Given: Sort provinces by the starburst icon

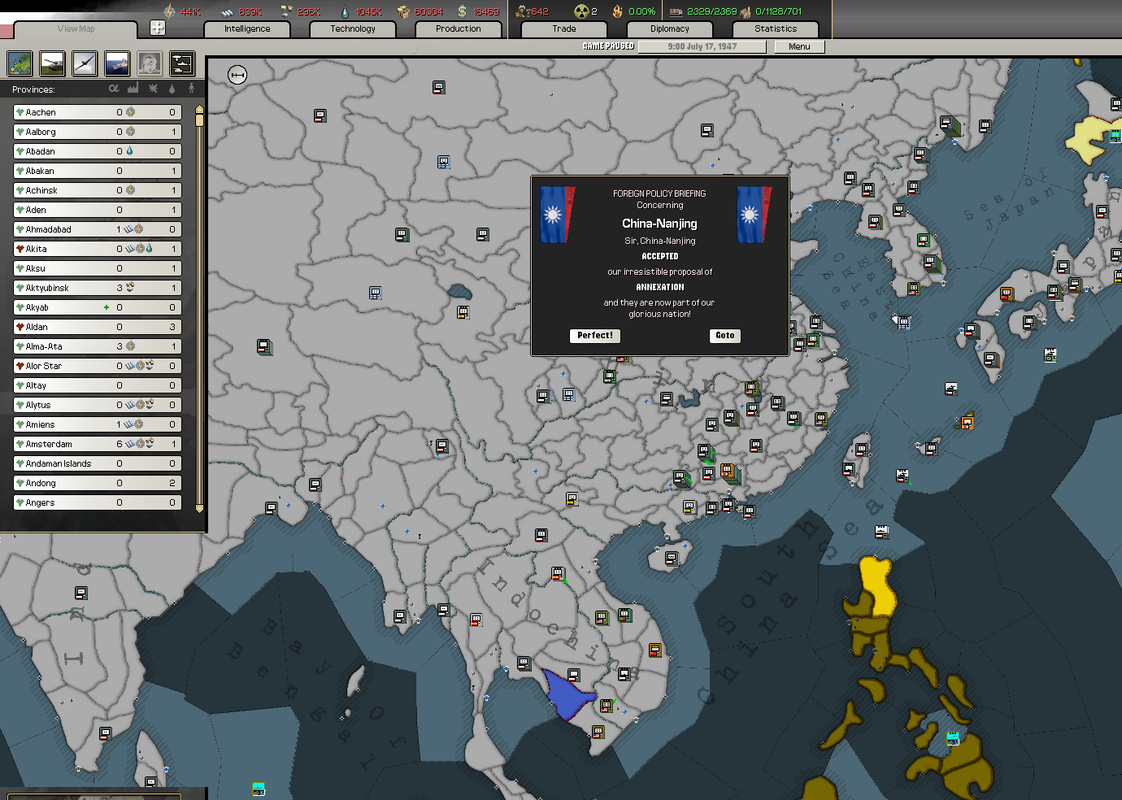Looking at the screenshot, I should tap(152, 89).
